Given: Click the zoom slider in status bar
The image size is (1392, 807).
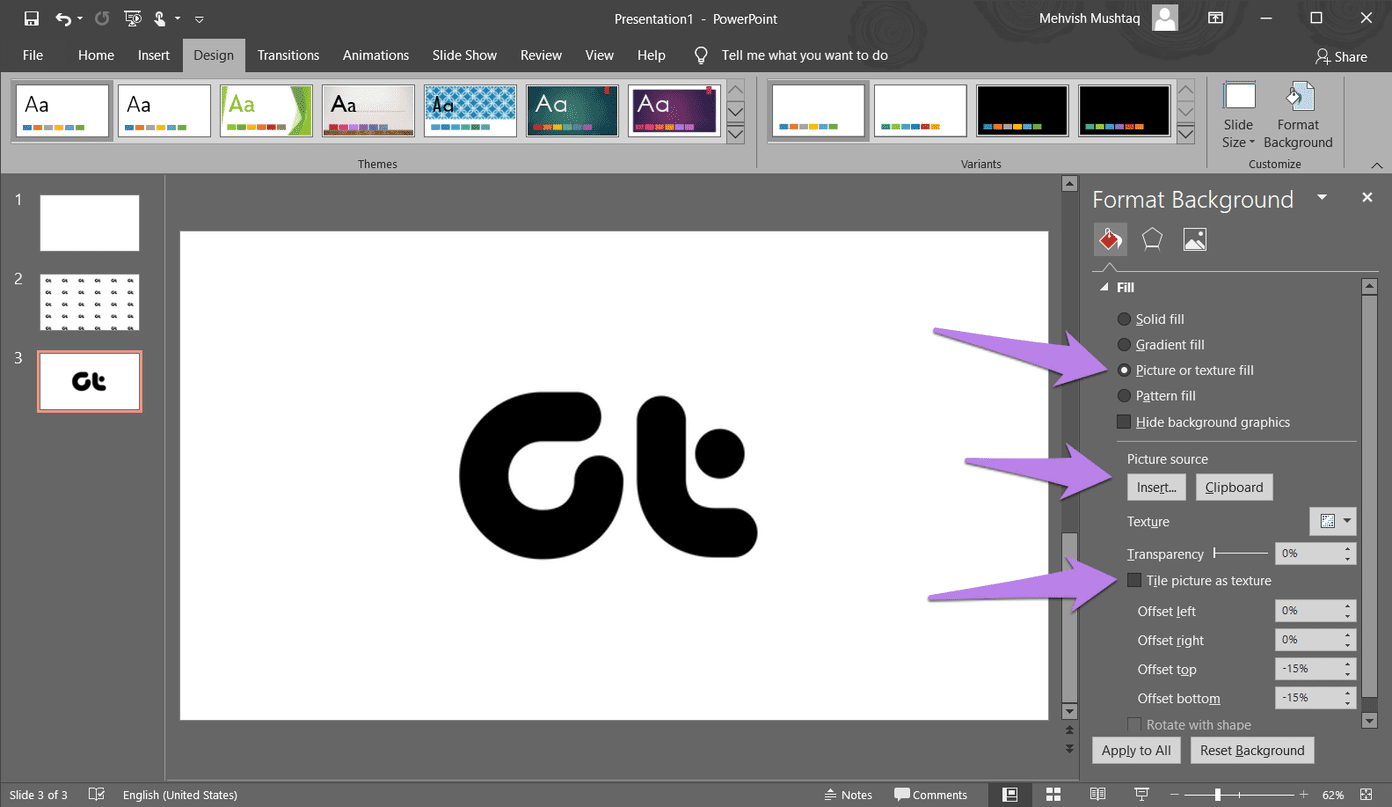Looking at the screenshot, I should pyautogui.click(x=1240, y=795).
